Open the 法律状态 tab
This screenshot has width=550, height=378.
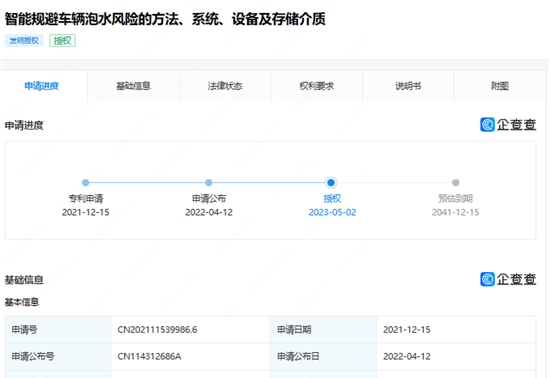click(x=225, y=86)
